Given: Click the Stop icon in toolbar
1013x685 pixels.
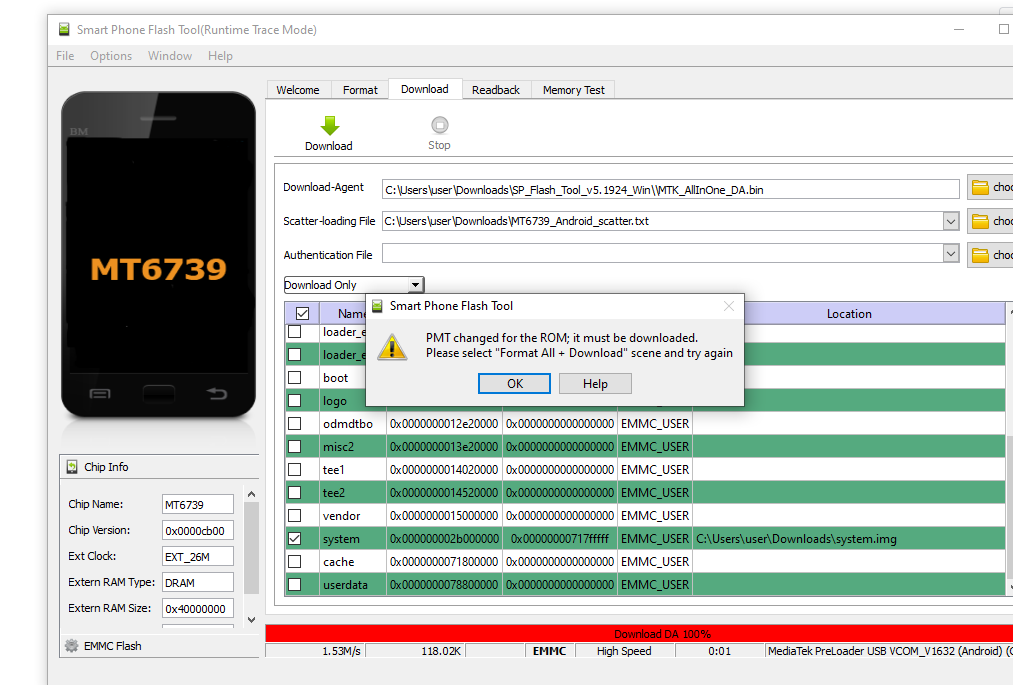Looking at the screenshot, I should tap(439, 125).
